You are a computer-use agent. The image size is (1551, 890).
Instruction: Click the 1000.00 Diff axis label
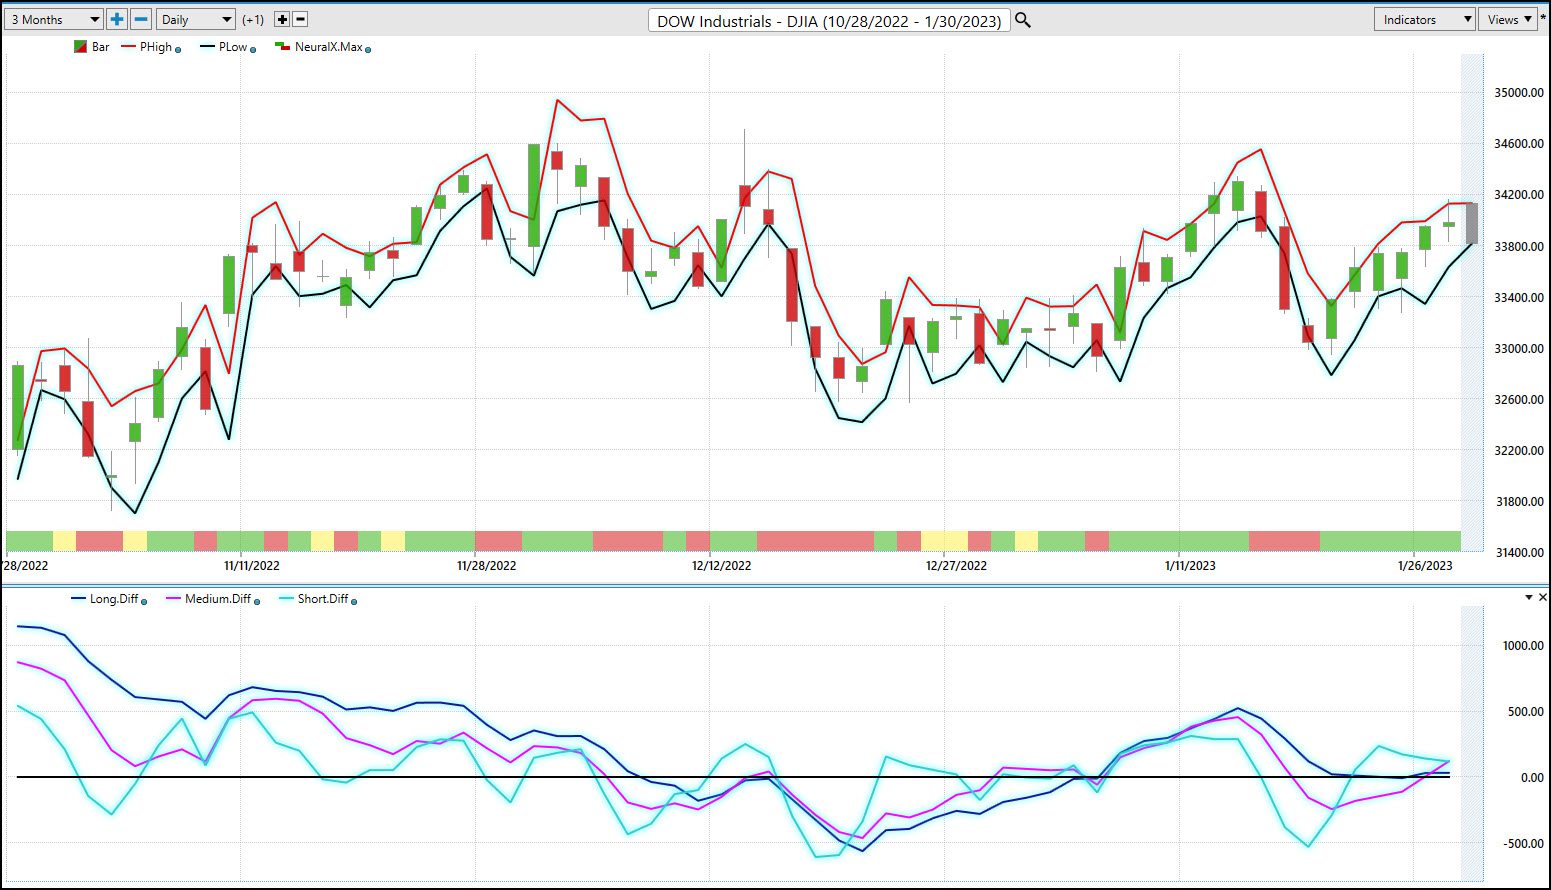[x=1523, y=646]
